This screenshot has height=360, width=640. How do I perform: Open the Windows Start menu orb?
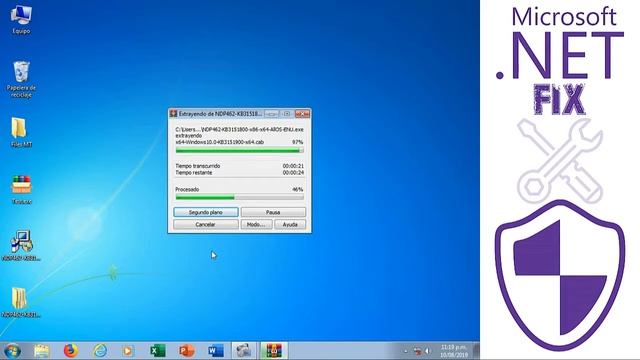click(x=12, y=351)
